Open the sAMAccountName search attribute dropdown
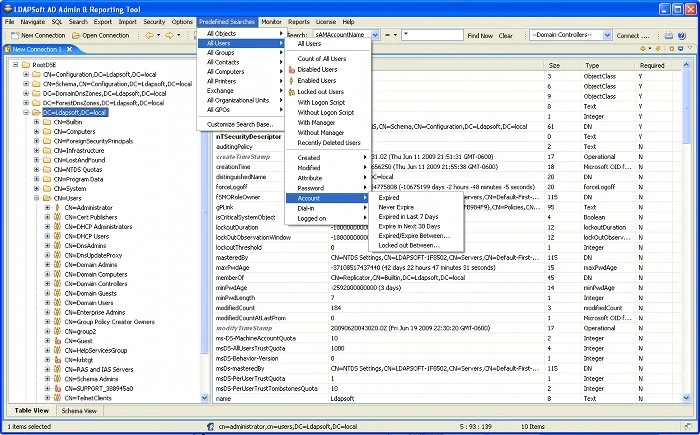 pyautogui.click(x=375, y=35)
